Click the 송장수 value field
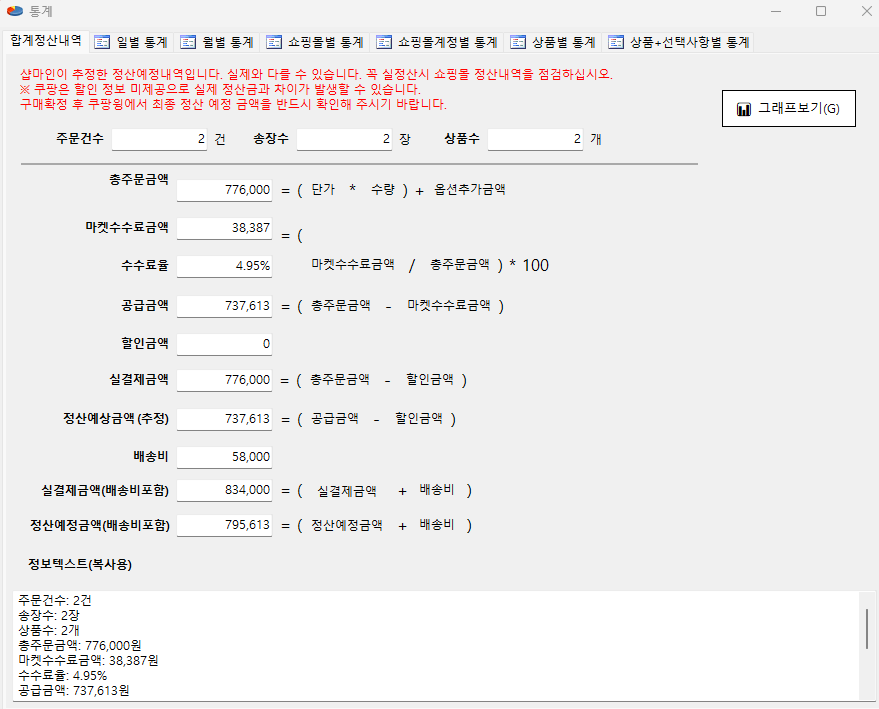The height and width of the screenshot is (709, 879). [x=344, y=140]
